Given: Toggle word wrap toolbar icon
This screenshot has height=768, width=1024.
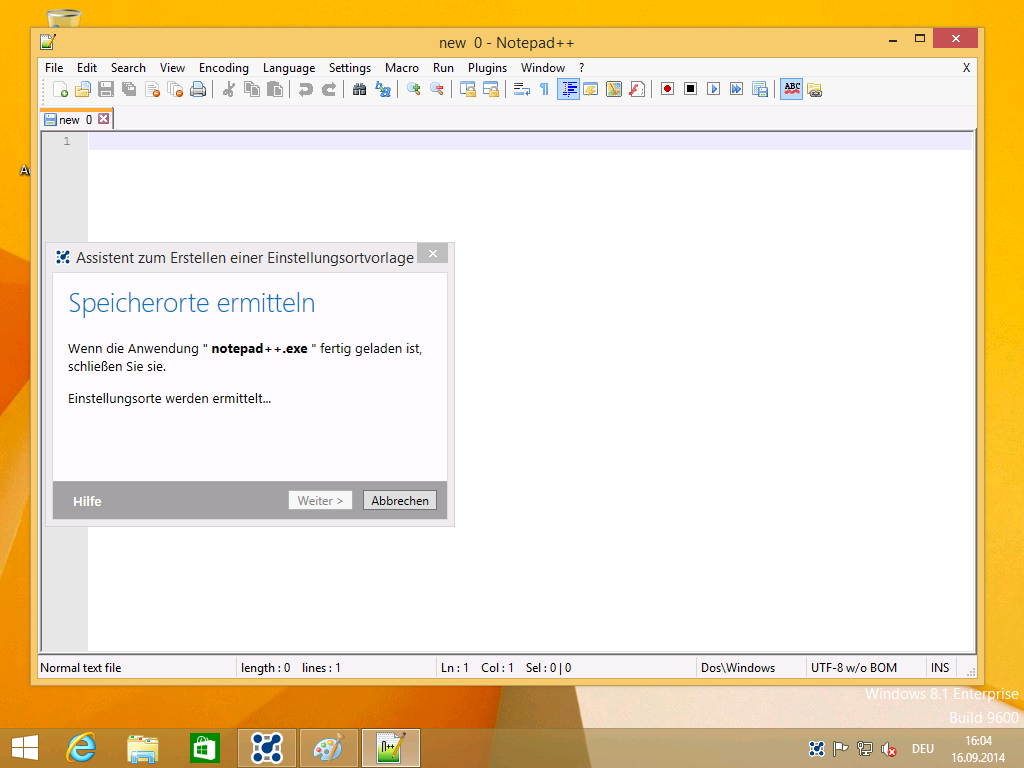Looking at the screenshot, I should (521, 89).
